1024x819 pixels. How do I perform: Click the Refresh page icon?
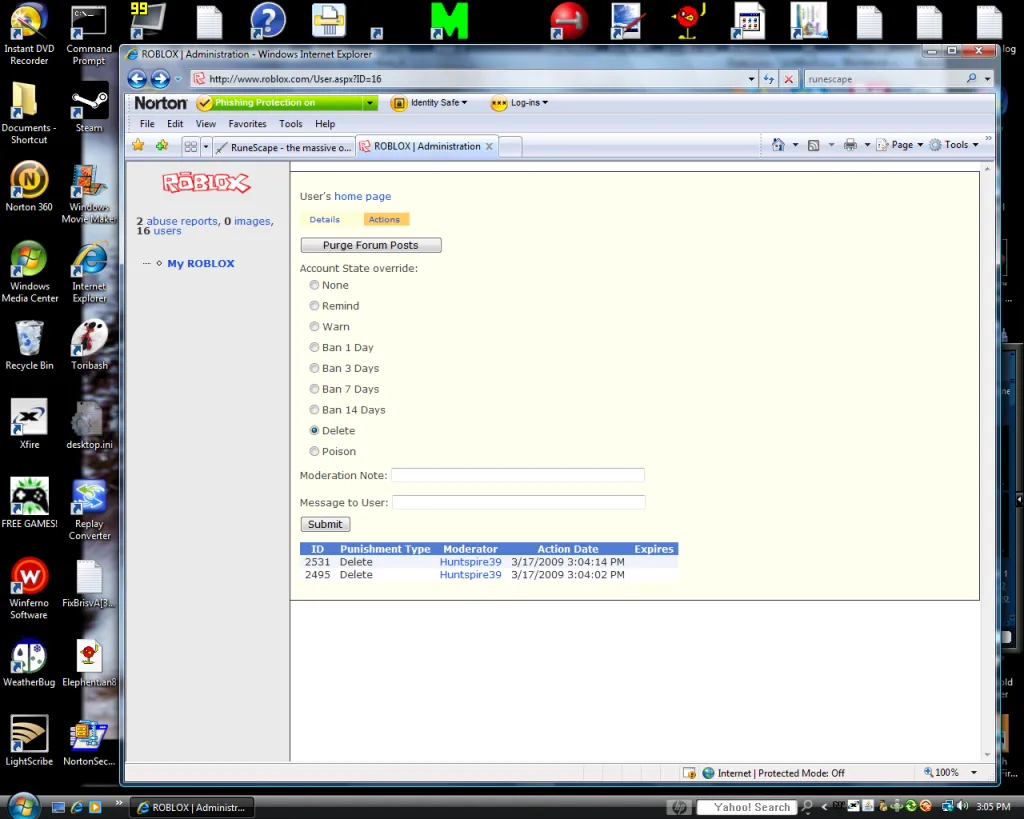point(768,79)
